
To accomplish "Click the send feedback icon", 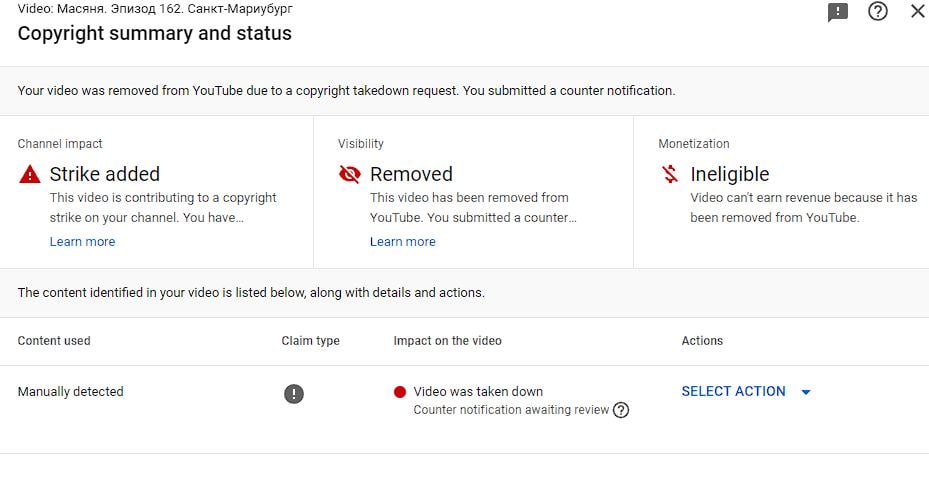I will pyautogui.click(x=838, y=12).
